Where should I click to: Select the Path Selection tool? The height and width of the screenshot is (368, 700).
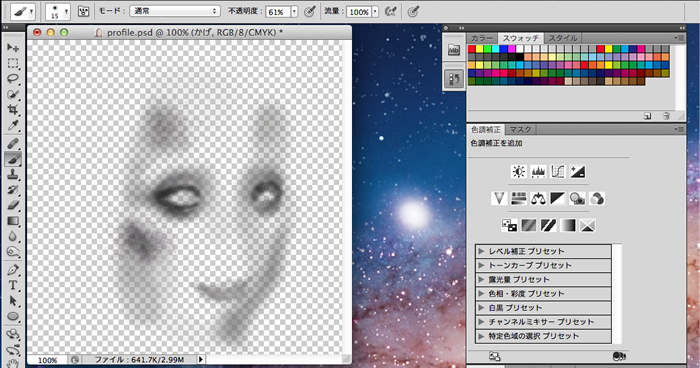click(x=13, y=301)
